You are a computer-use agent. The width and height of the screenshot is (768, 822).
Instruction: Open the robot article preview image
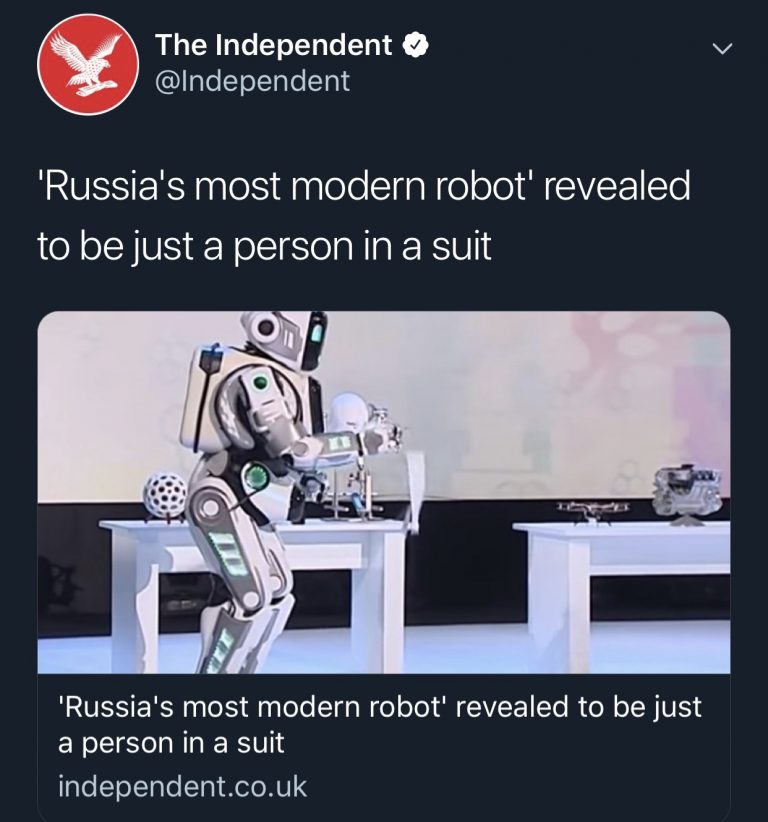(x=384, y=492)
